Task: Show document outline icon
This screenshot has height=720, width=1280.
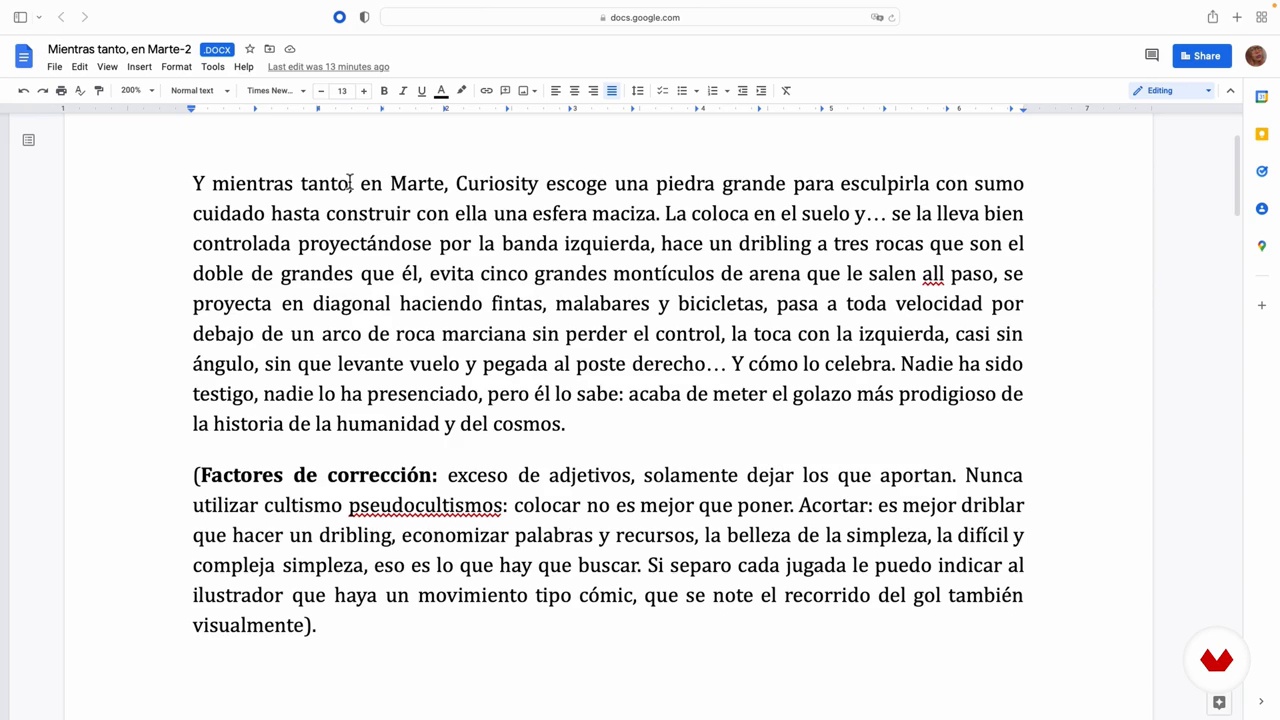Action: 28,140
